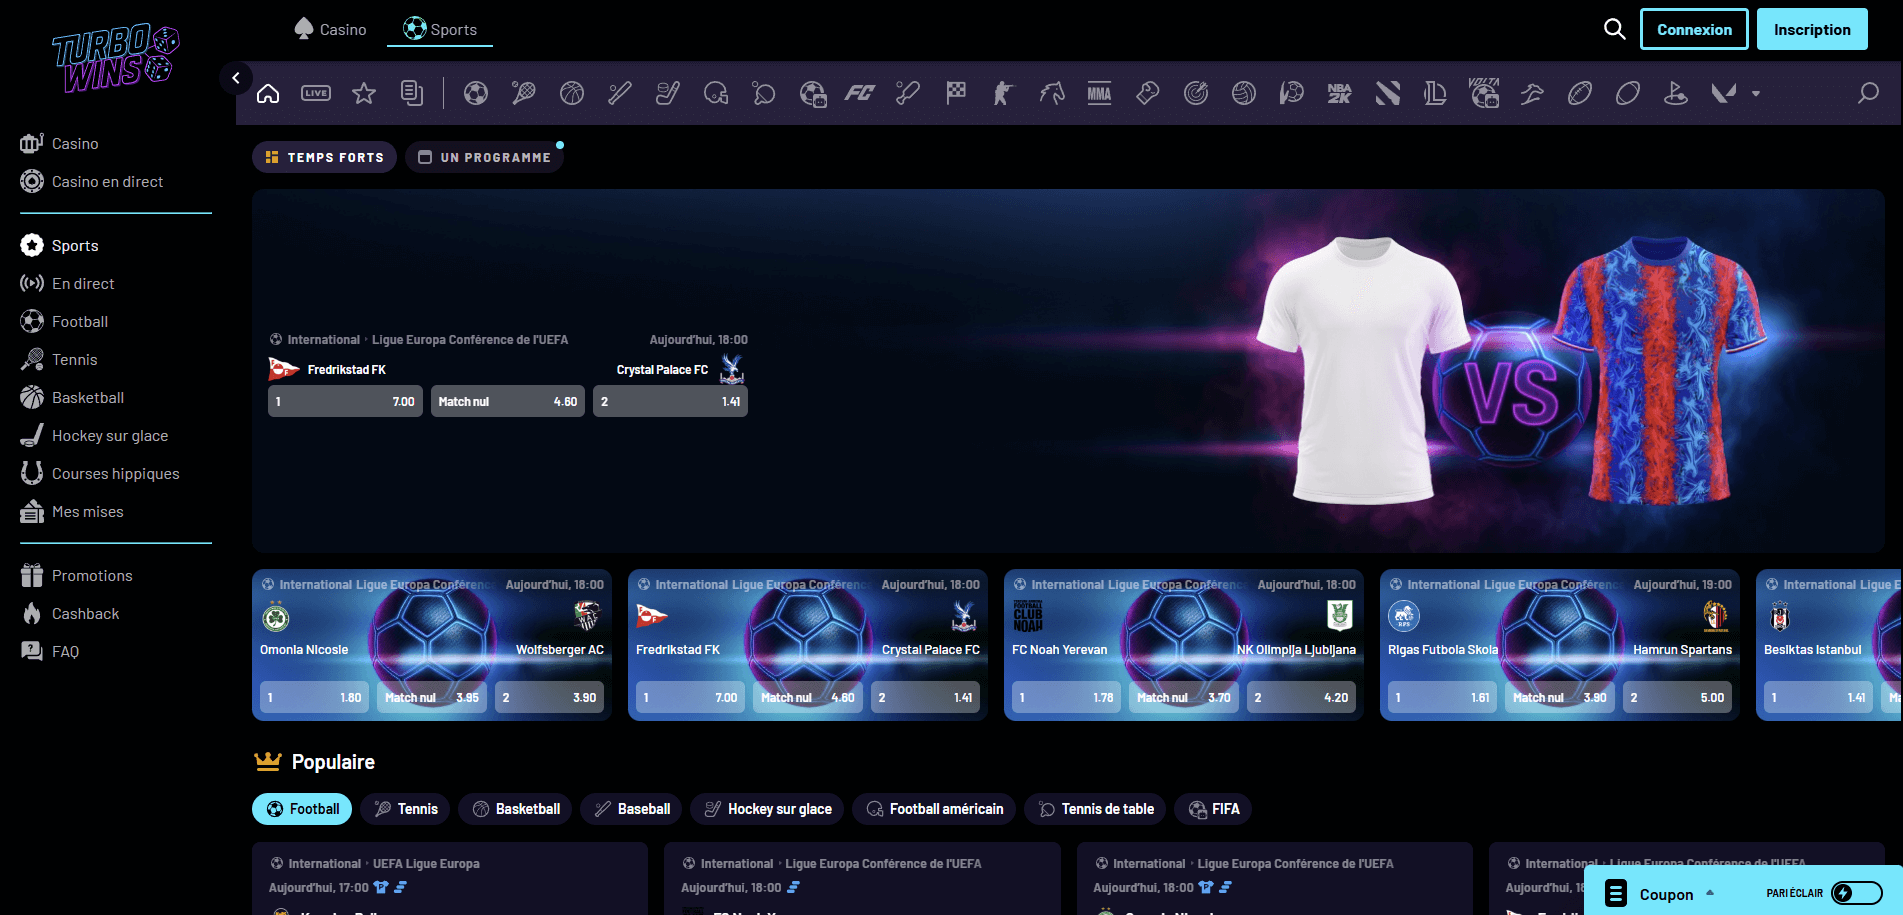1903x915 pixels.
Task: Select the darts target icon
Action: (1195, 92)
